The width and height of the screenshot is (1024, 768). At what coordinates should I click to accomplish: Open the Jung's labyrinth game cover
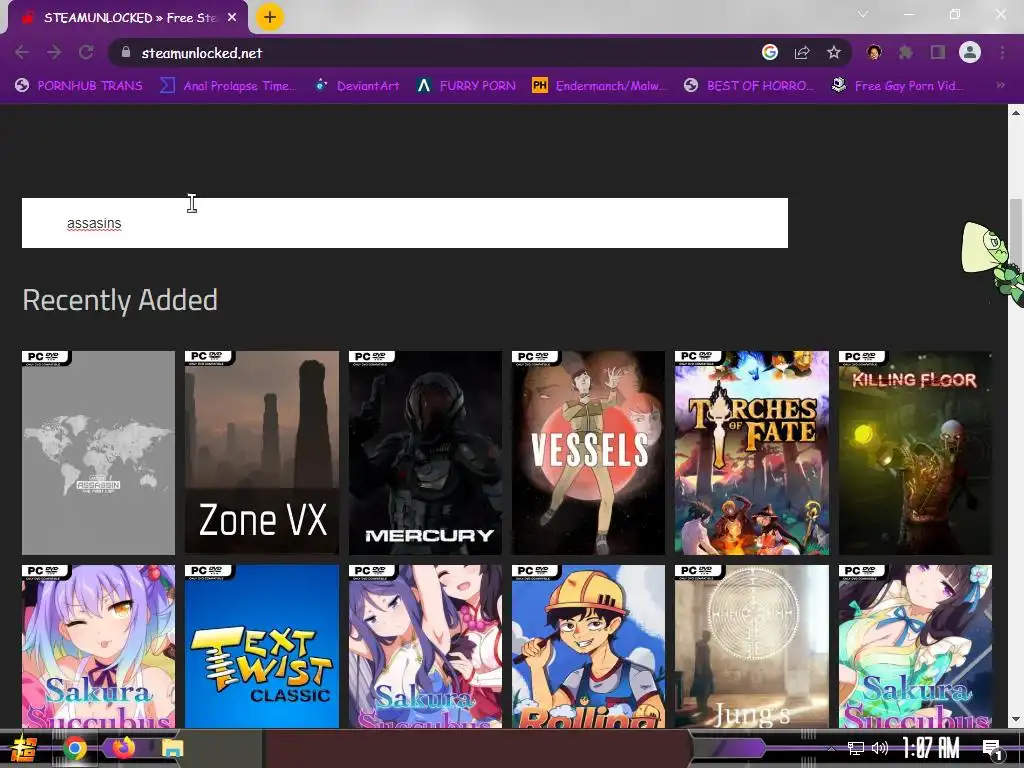click(752, 647)
